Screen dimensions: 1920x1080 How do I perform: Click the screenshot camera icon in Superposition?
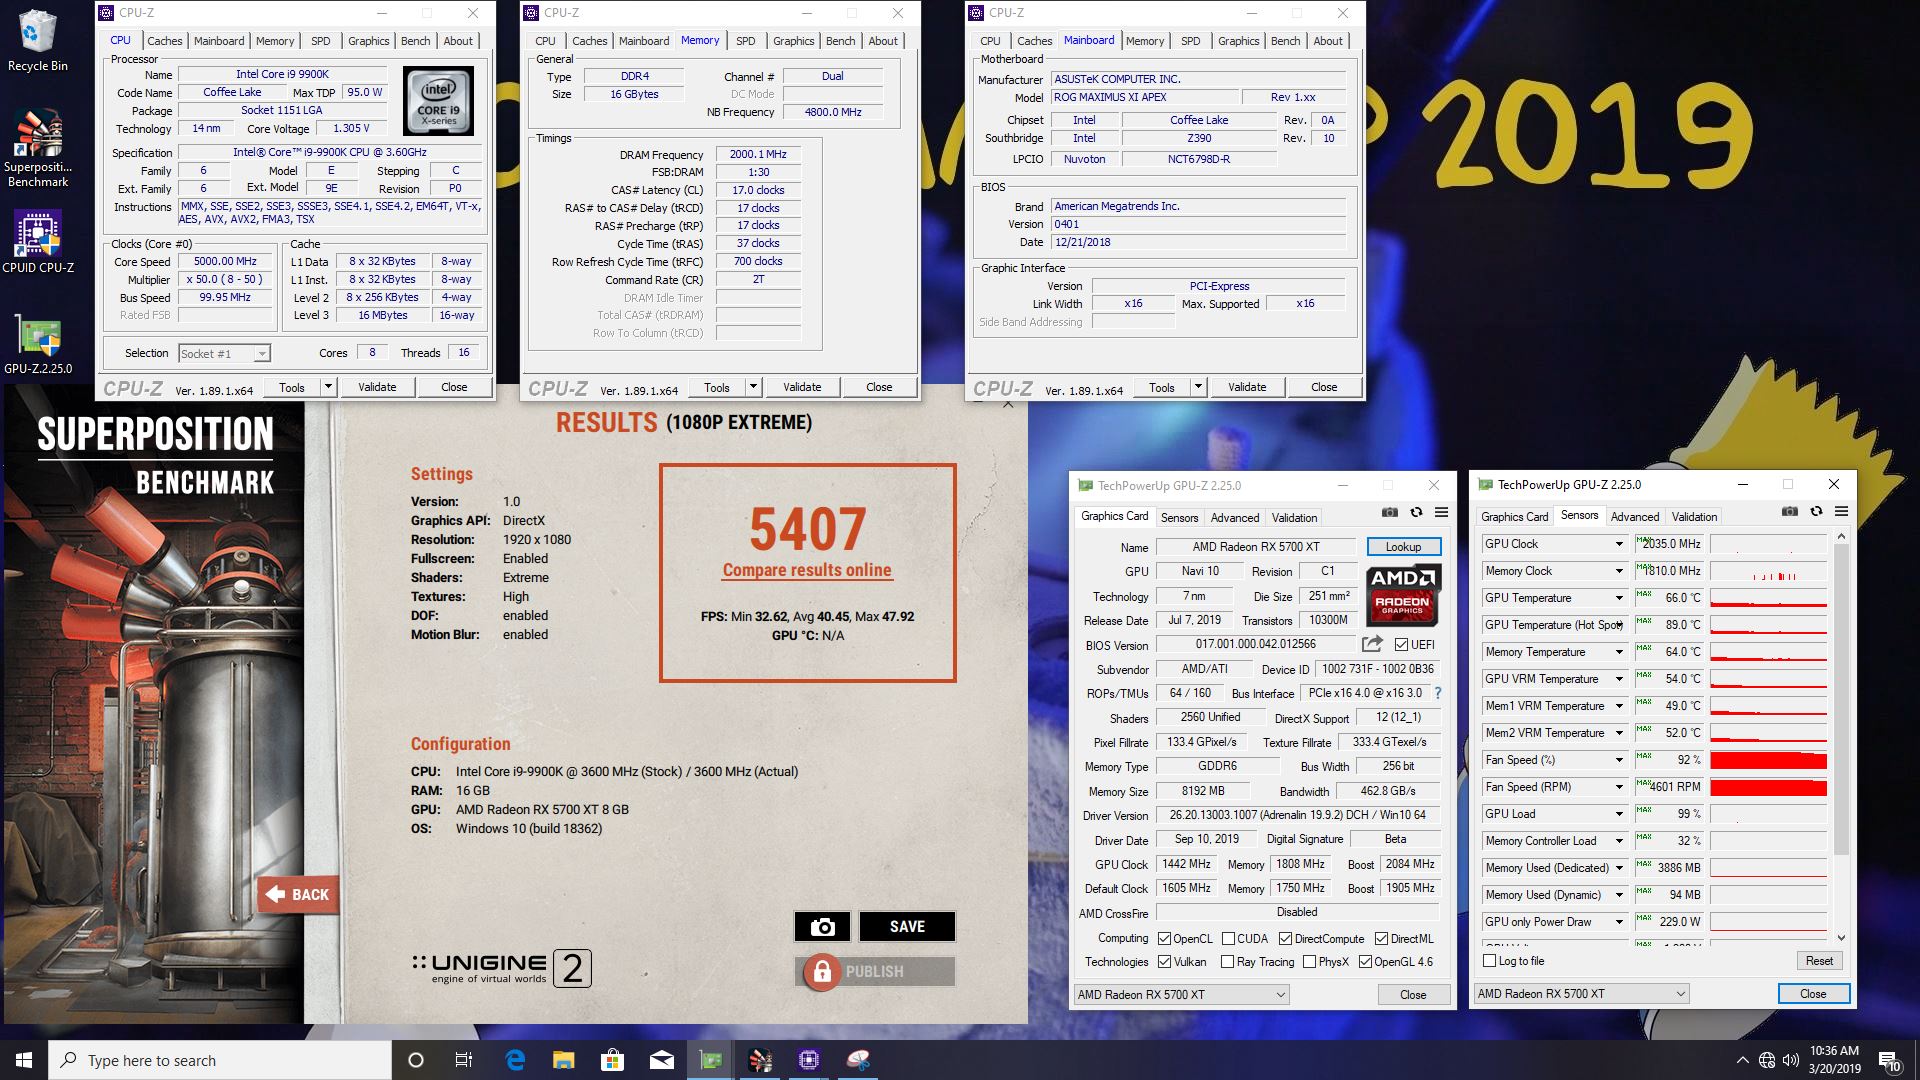(822, 927)
